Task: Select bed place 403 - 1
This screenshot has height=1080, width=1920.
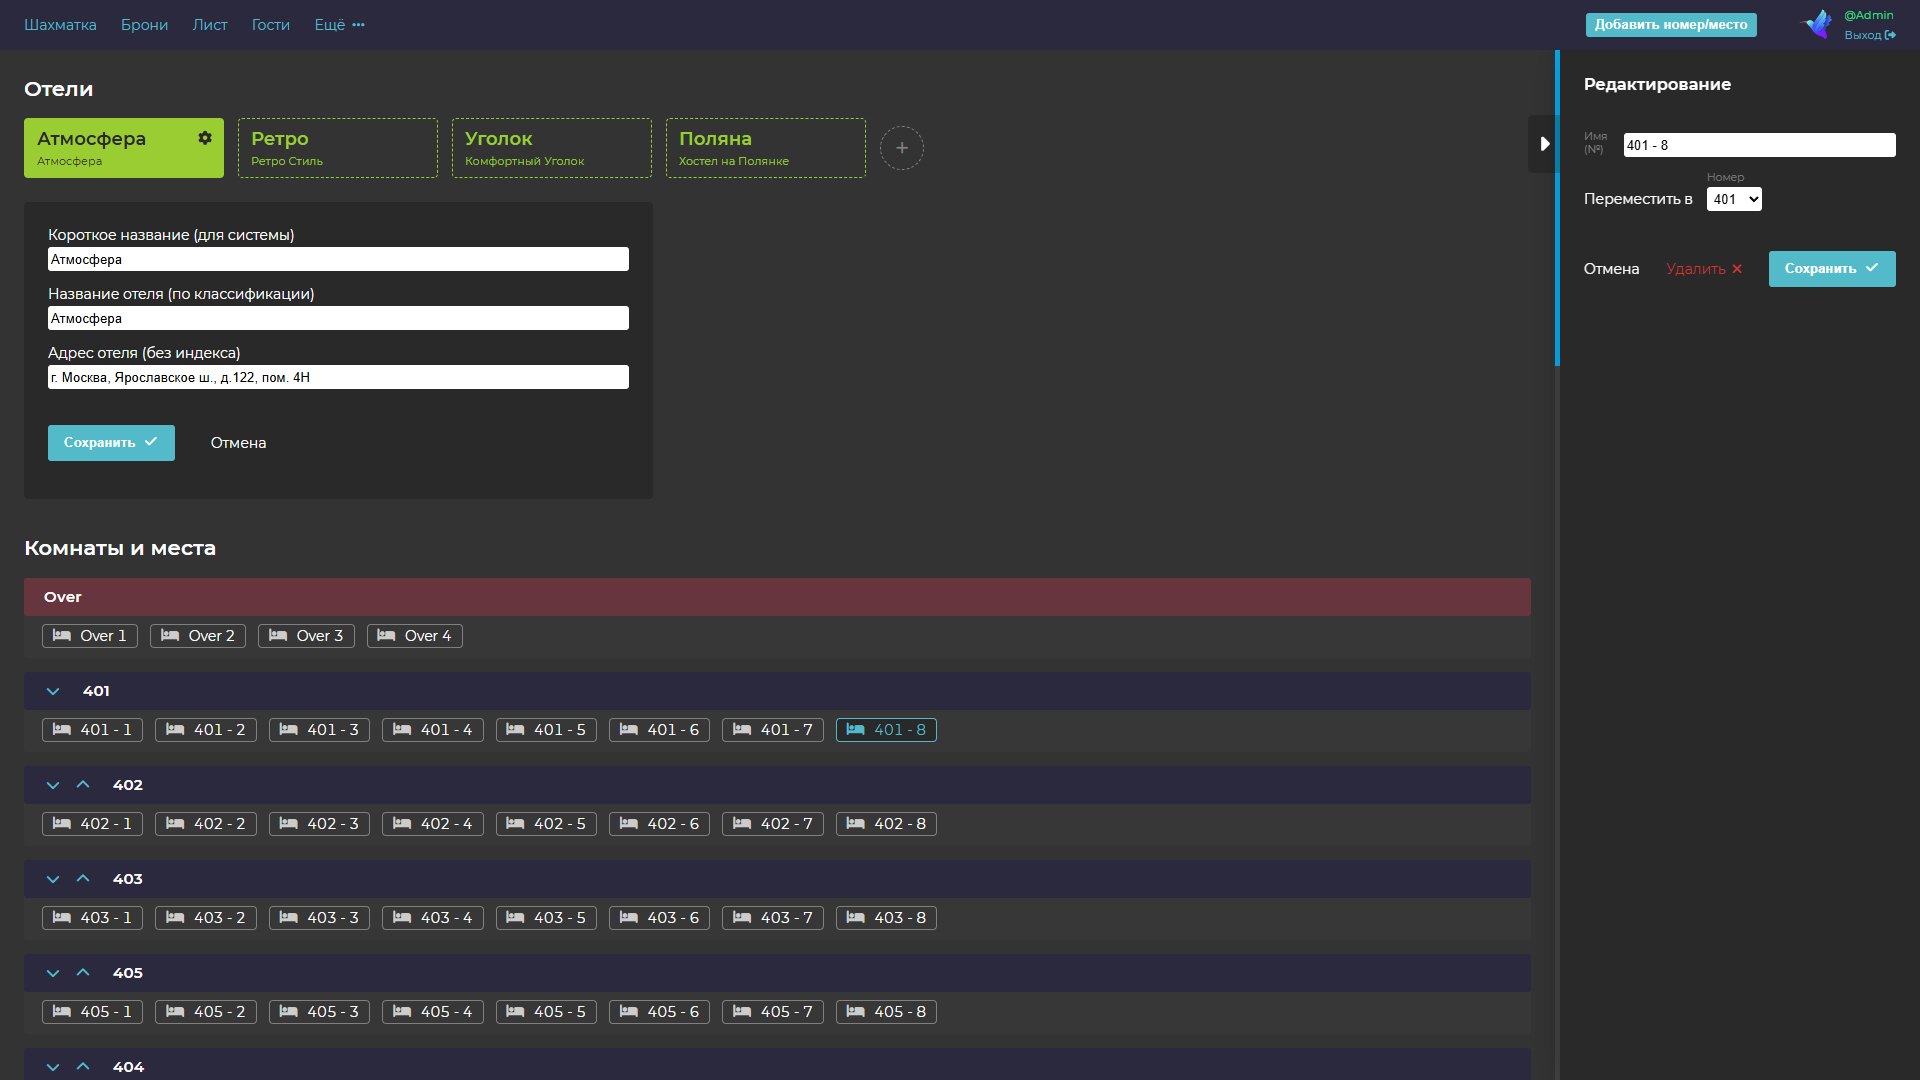Action: point(93,918)
